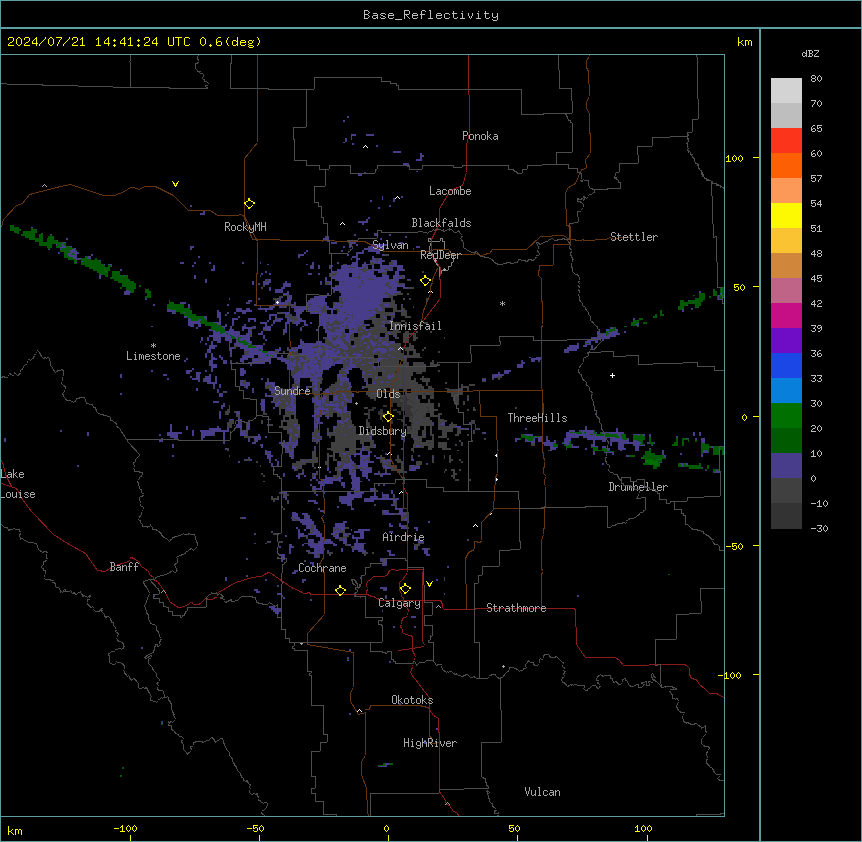The image size is (862, 842).
Task: Click the Sylvan label on map
Action: point(390,245)
